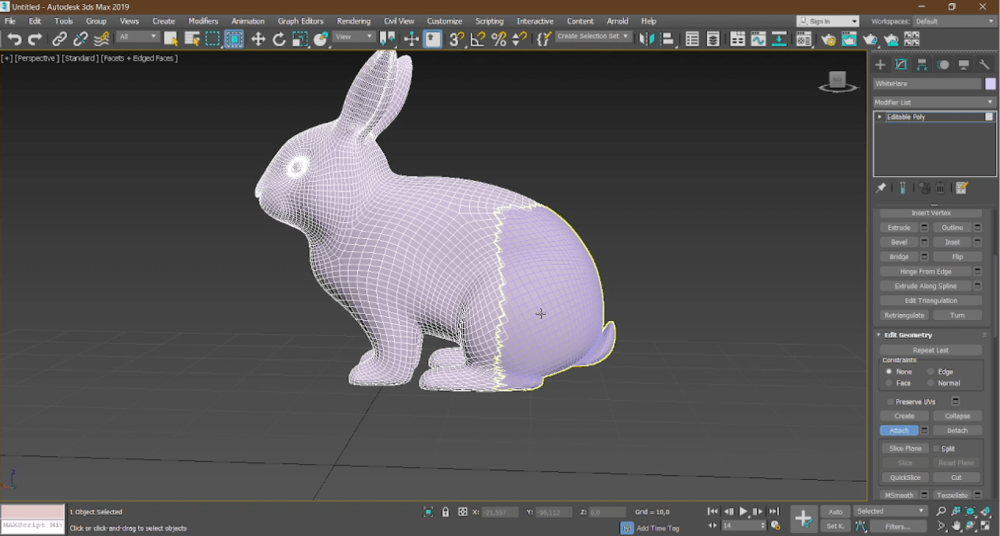Enable the Split checkbox
This screenshot has width=1000, height=536.
936,449
